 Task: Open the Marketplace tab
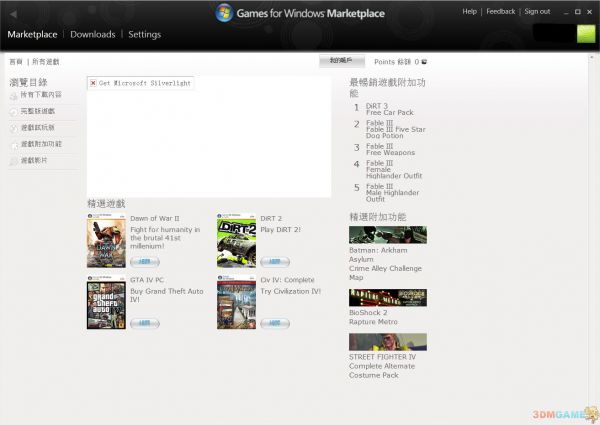[32, 34]
